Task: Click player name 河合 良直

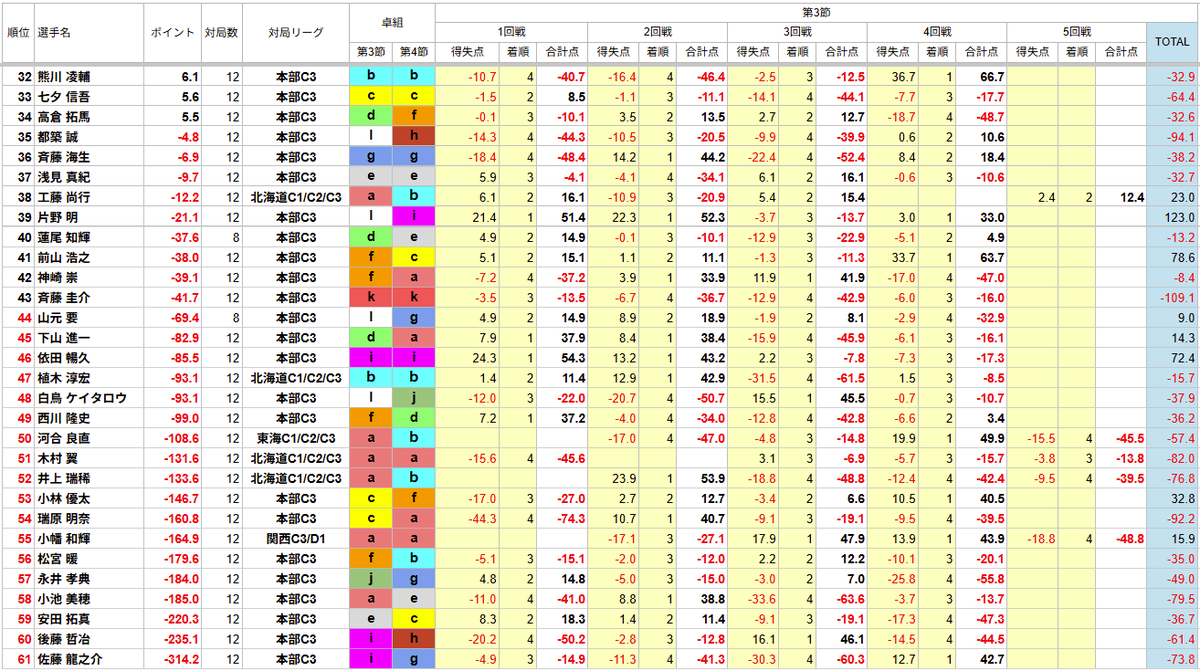Action: click(64, 438)
